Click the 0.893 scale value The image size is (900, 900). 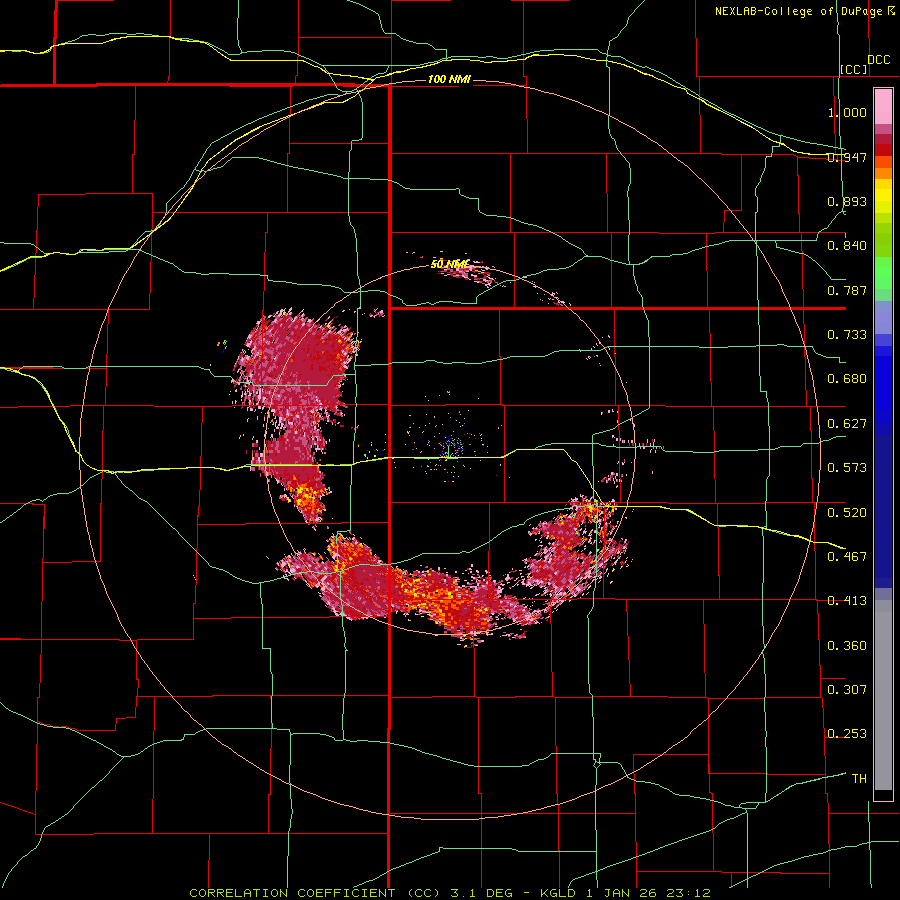[x=847, y=201]
